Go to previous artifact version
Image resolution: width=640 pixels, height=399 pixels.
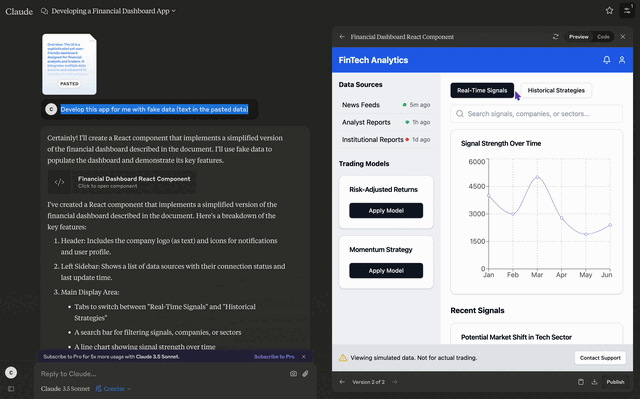click(x=342, y=382)
